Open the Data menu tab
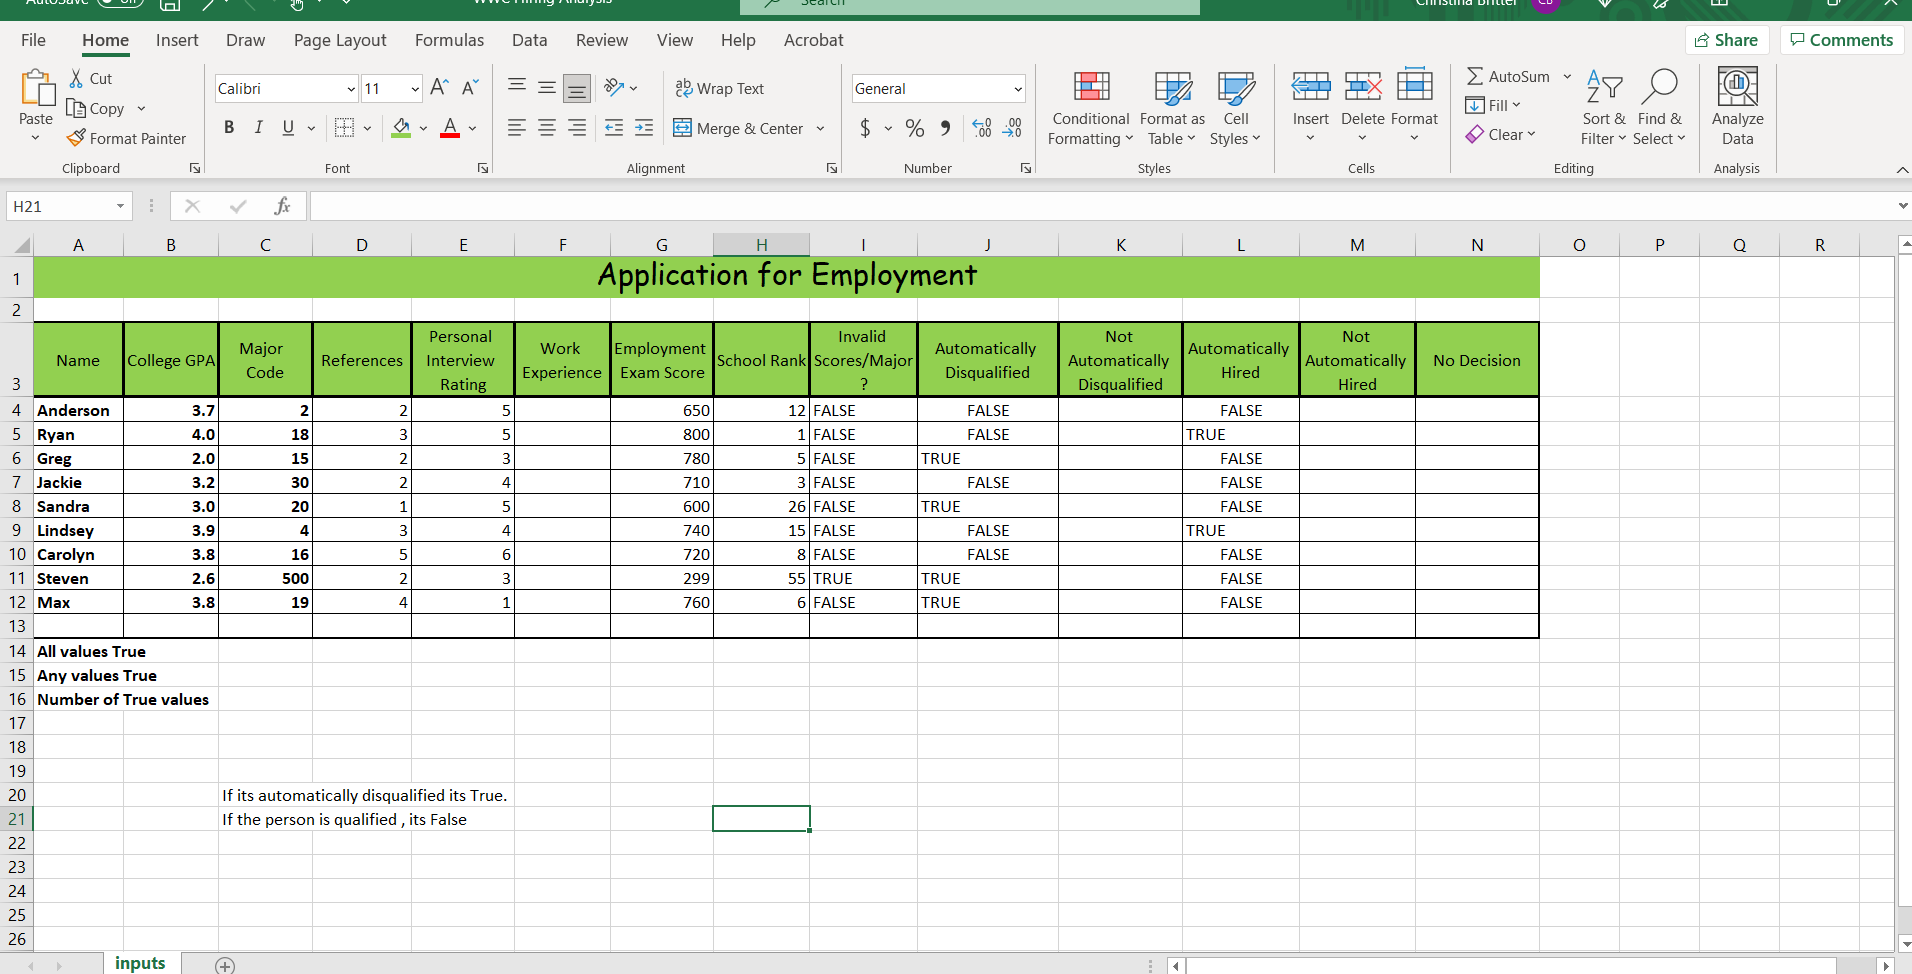 click(x=529, y=40)
